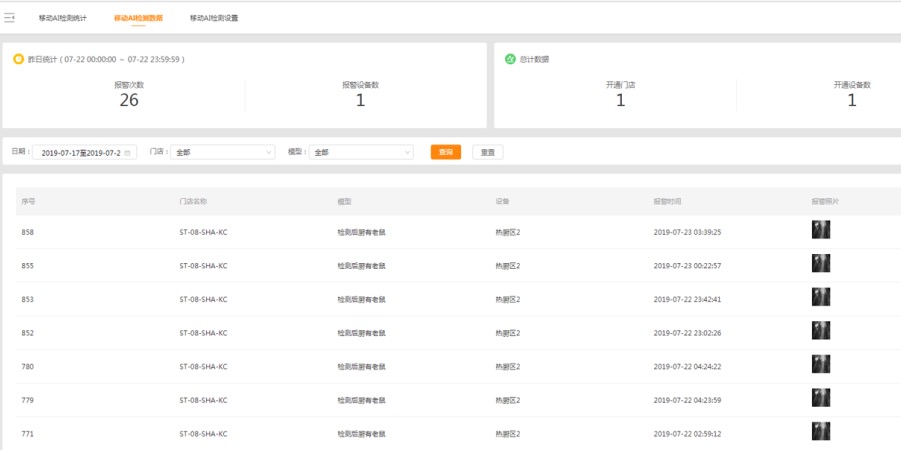Click alarm time 2019-07-22 23:42:41
Viewport: 901px width, 450px height.
(x=687, y=299)
